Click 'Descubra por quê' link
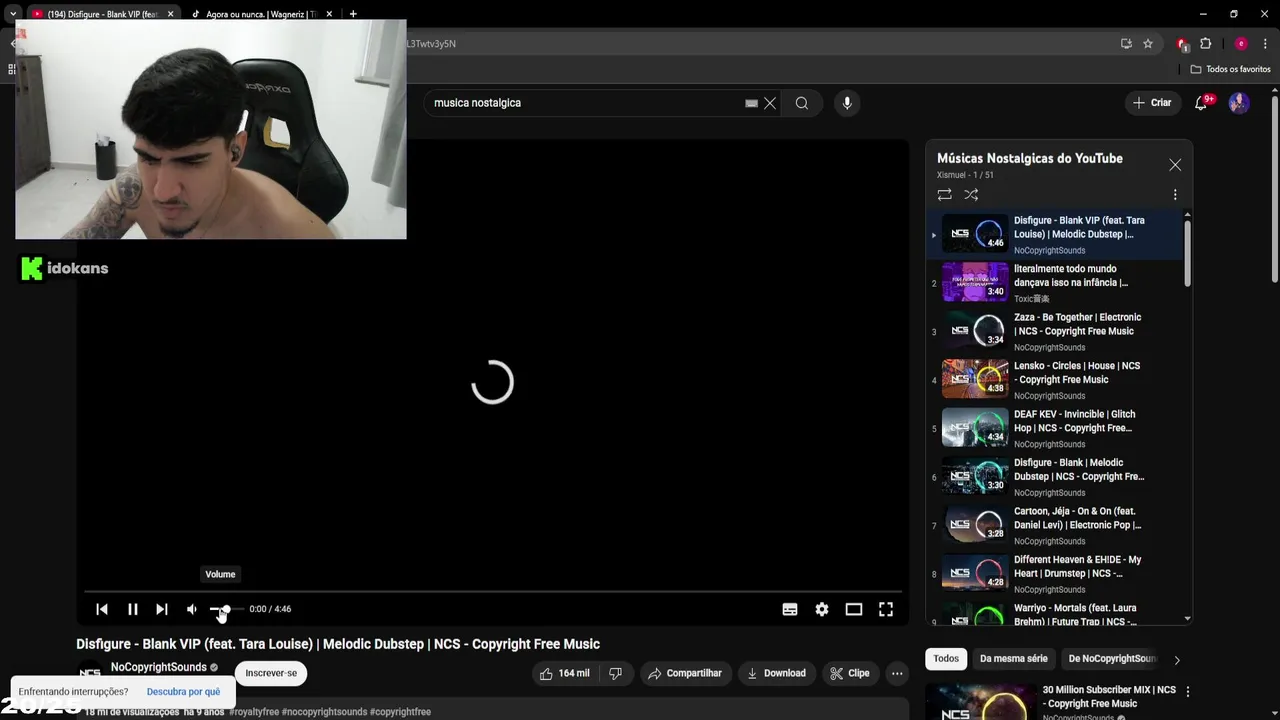 click(183, 692)
